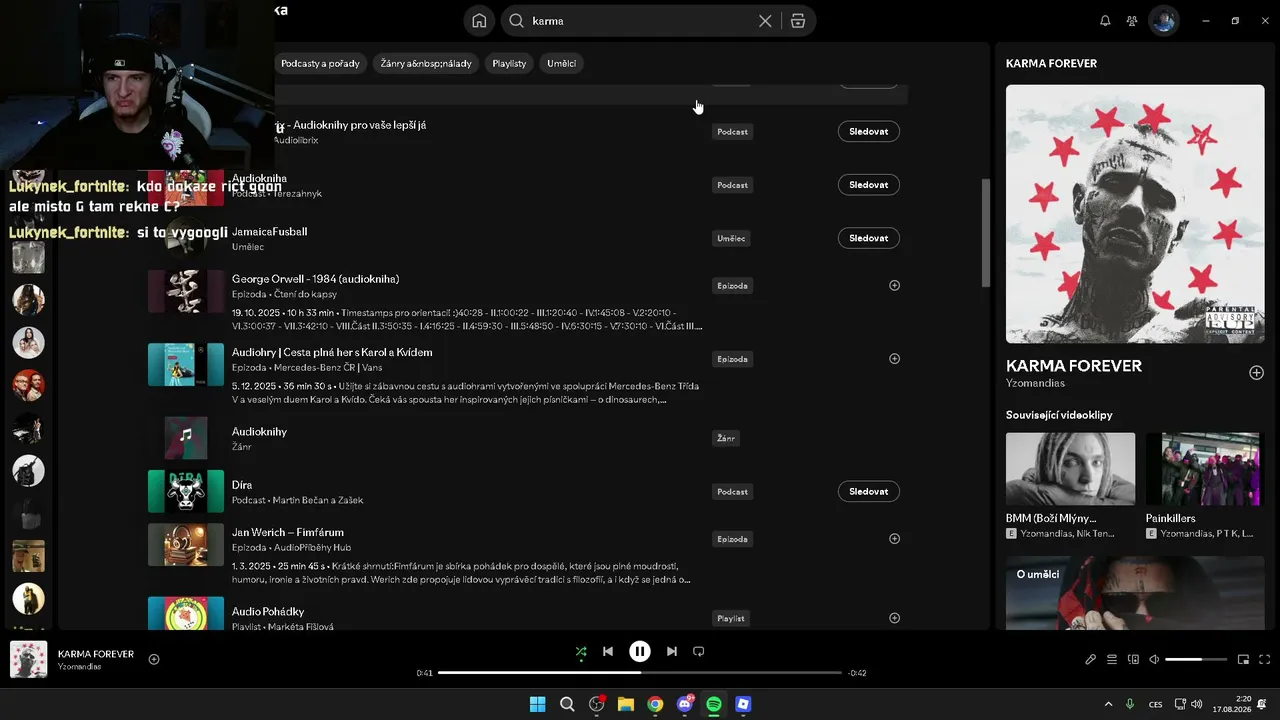Open the Browse icon beside the search box

[x=798, y=21]
